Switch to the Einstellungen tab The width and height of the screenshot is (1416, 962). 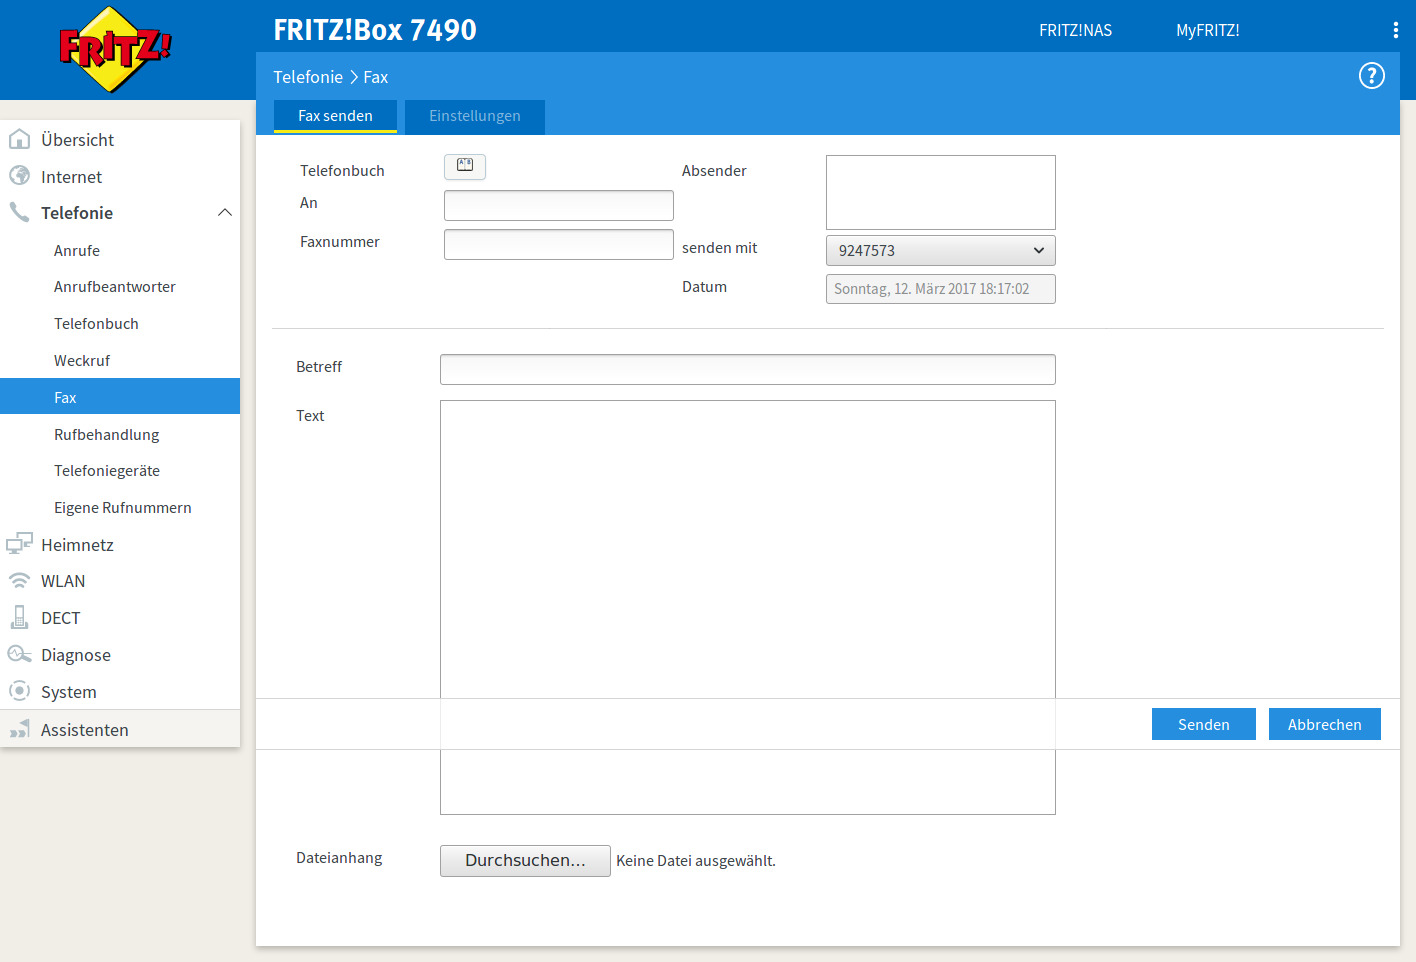click(475, 116)
